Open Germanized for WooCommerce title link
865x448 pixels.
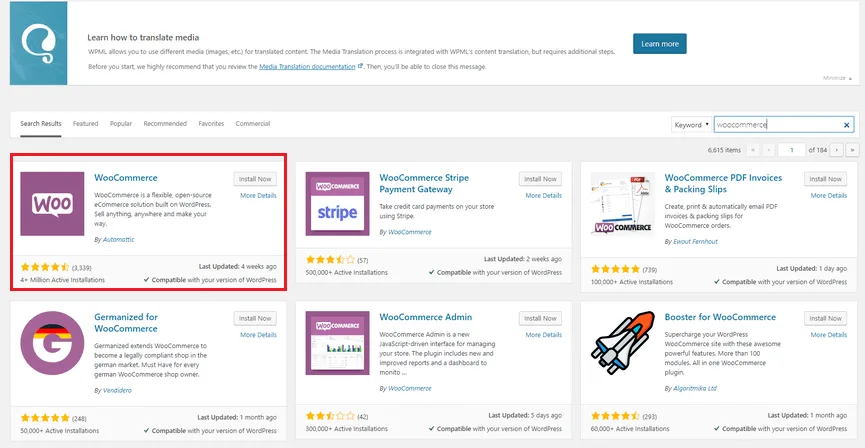tap(126, 323)
